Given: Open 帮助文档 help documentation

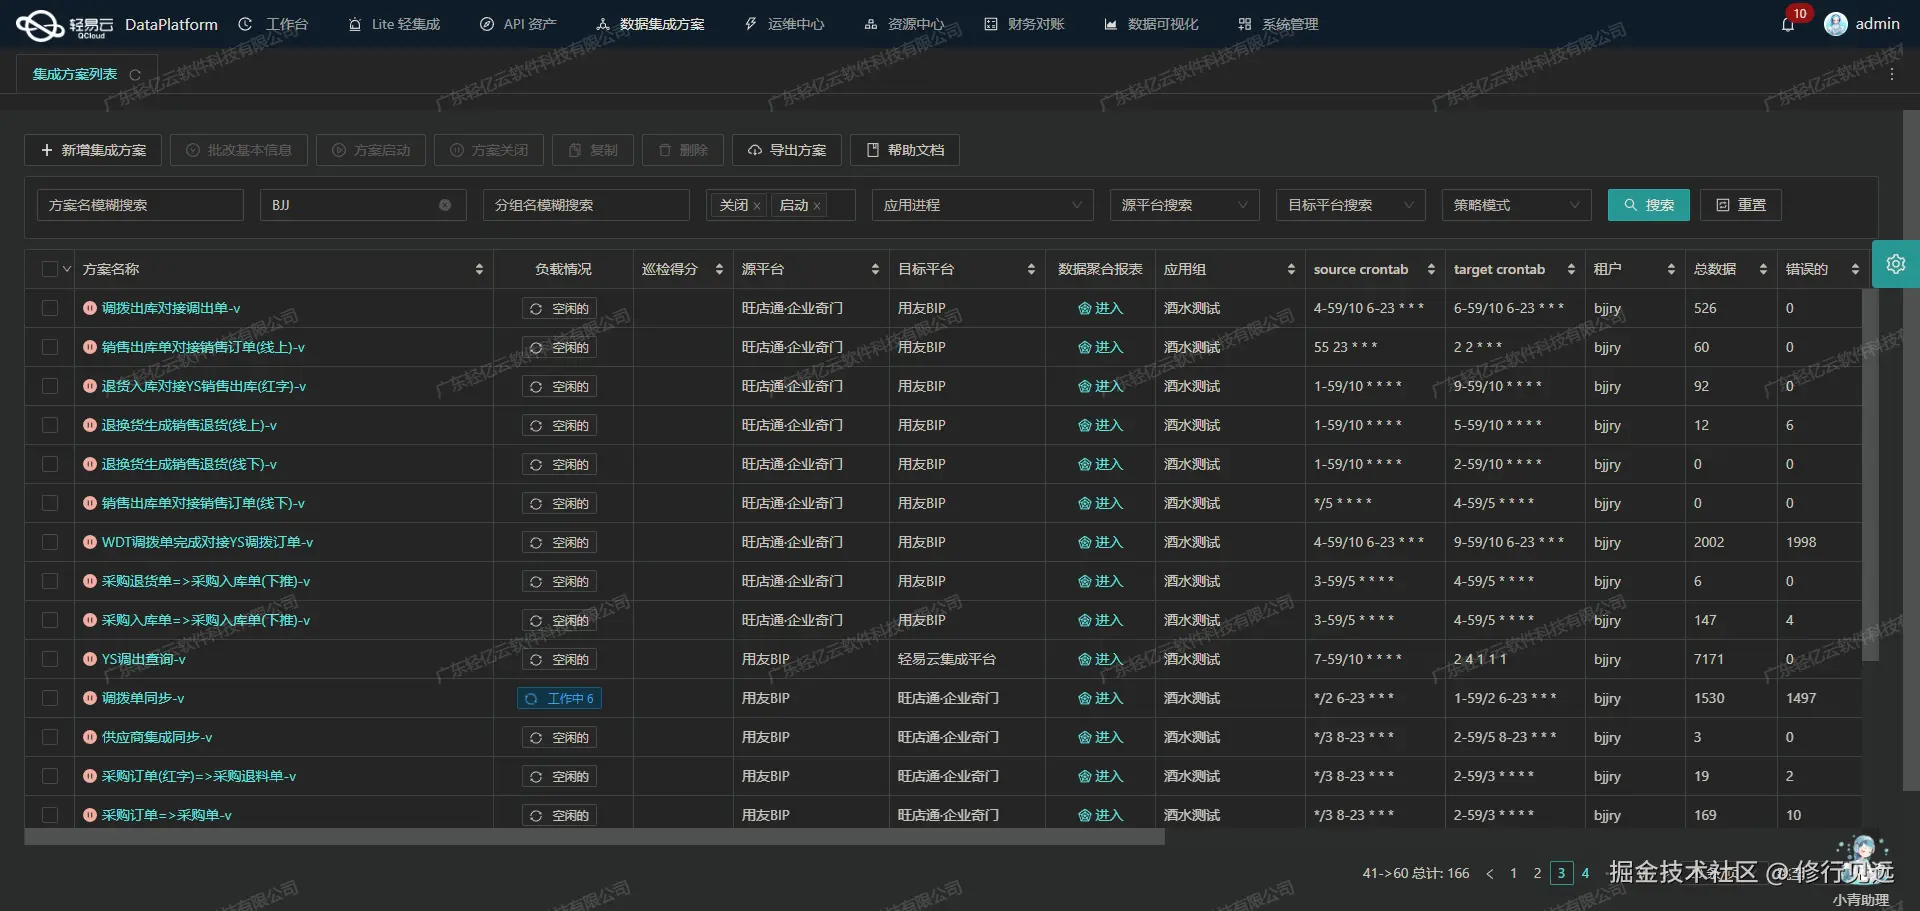Looking at the screenshot, I should pyautogui.click(x=903, y=150).
